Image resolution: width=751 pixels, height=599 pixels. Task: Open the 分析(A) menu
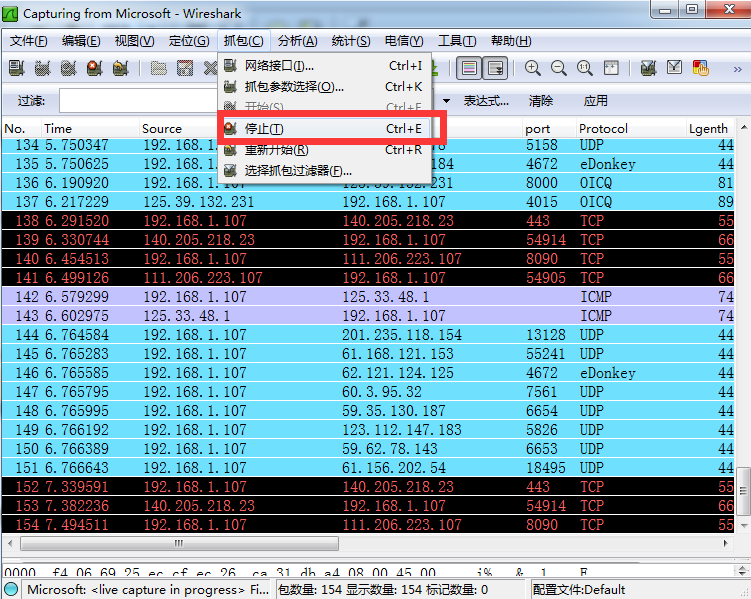tap(297, 41)
